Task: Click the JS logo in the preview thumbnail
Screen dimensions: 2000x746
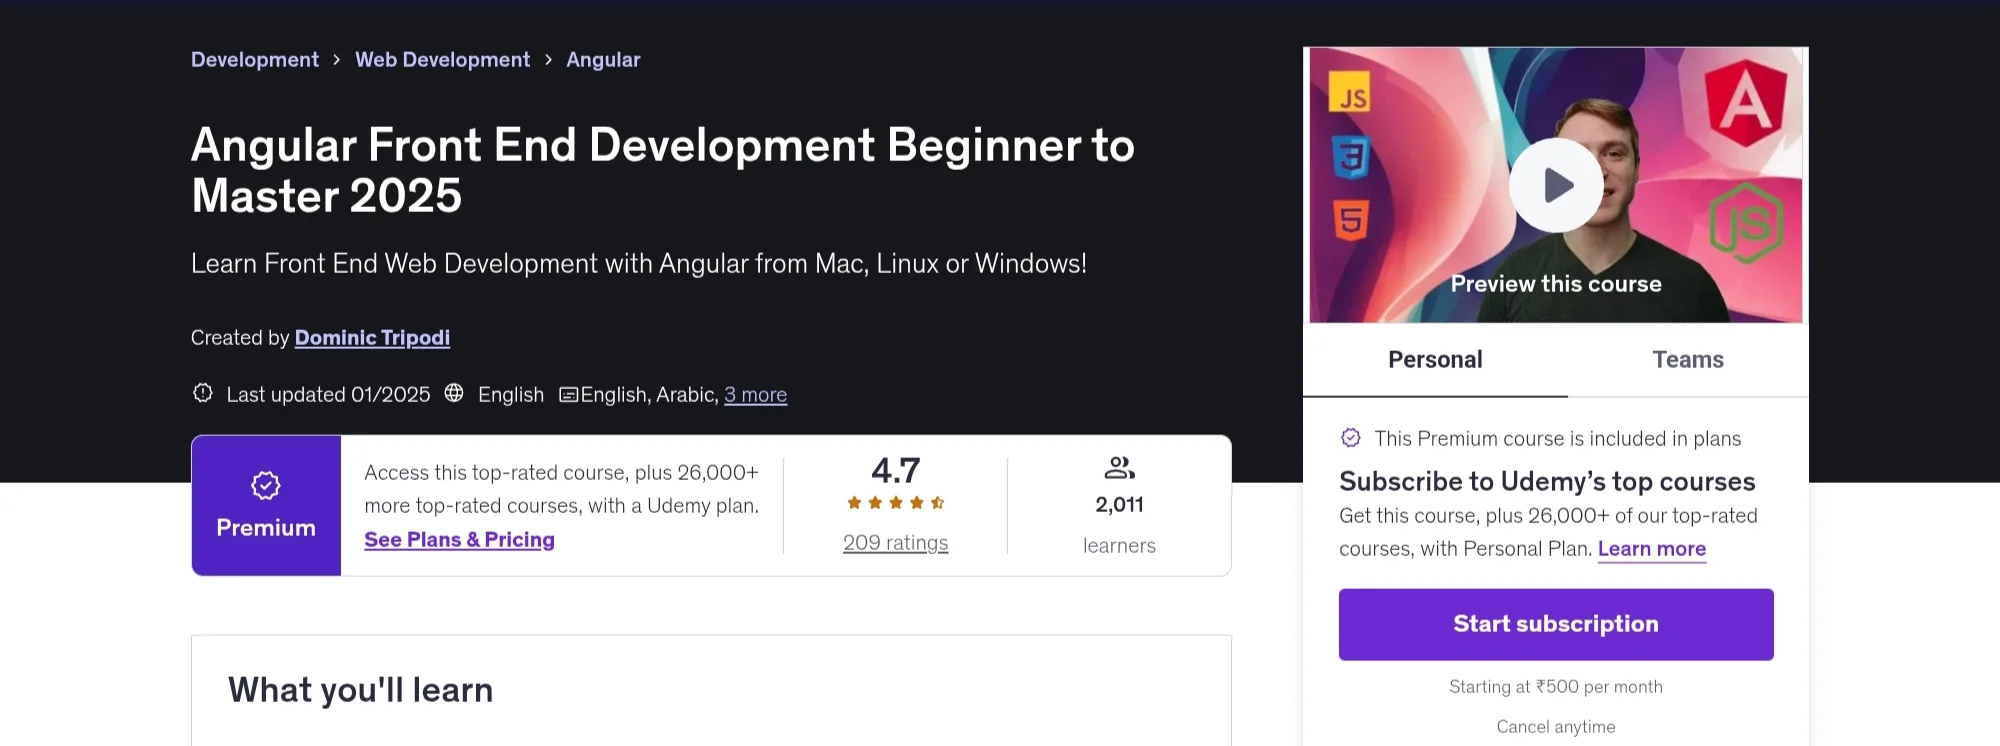Action: (x=1349, y=93)
